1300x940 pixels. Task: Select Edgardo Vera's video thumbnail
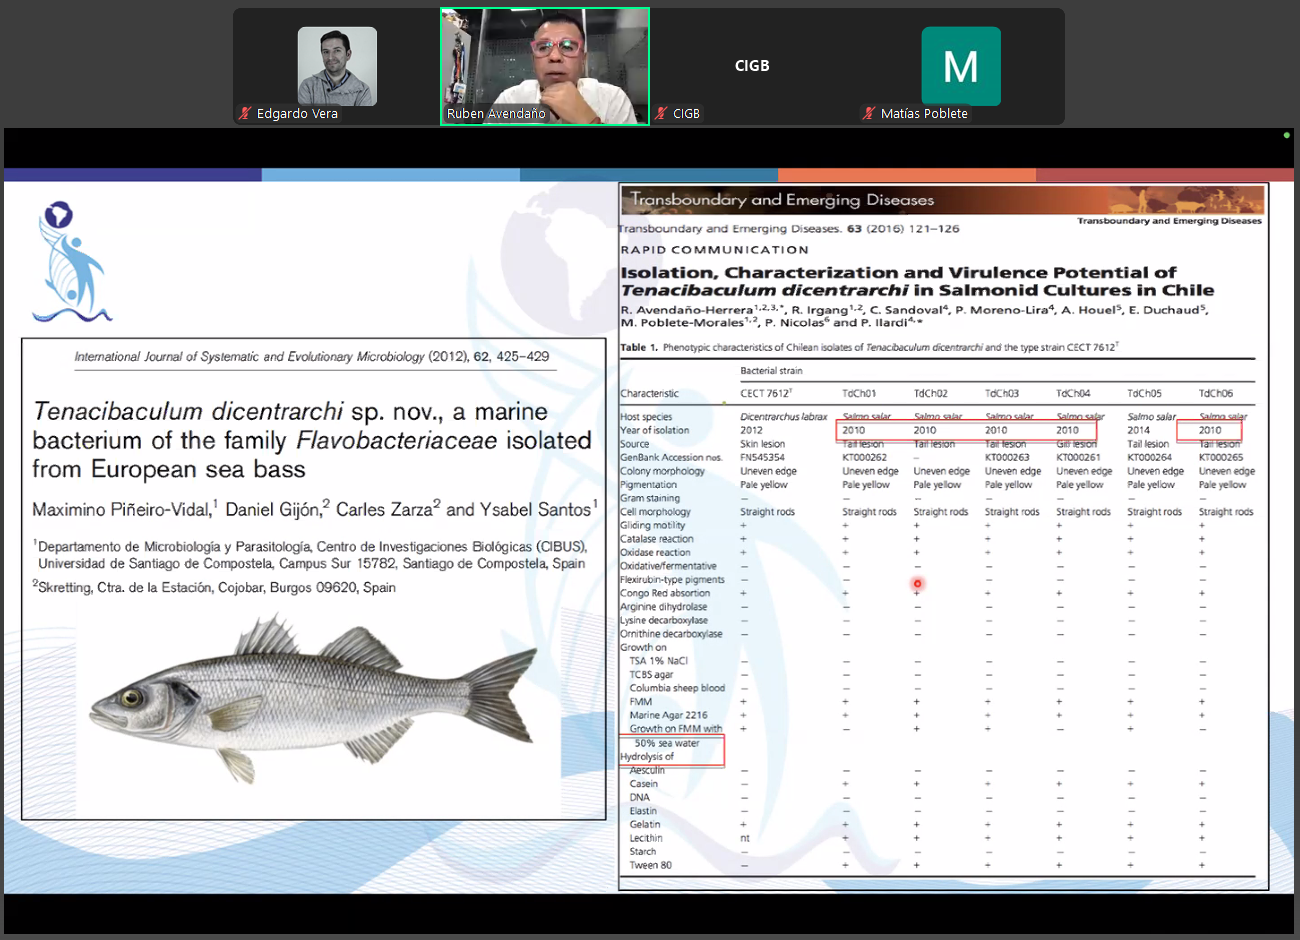(x=337, y=66)
